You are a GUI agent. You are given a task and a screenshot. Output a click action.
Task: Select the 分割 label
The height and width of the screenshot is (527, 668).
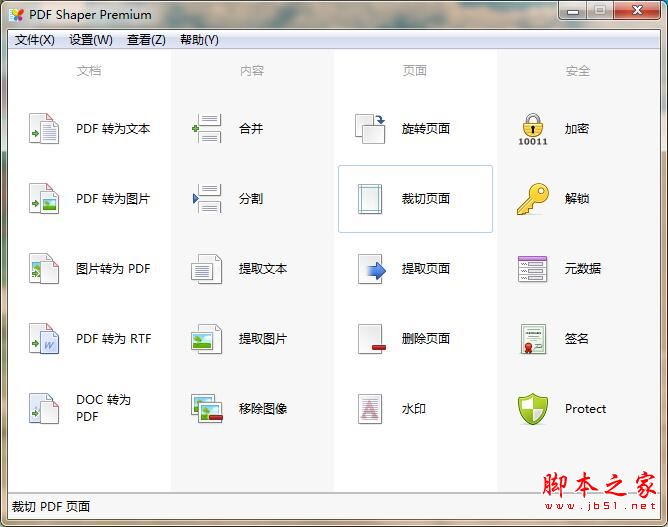pos(251,199)
